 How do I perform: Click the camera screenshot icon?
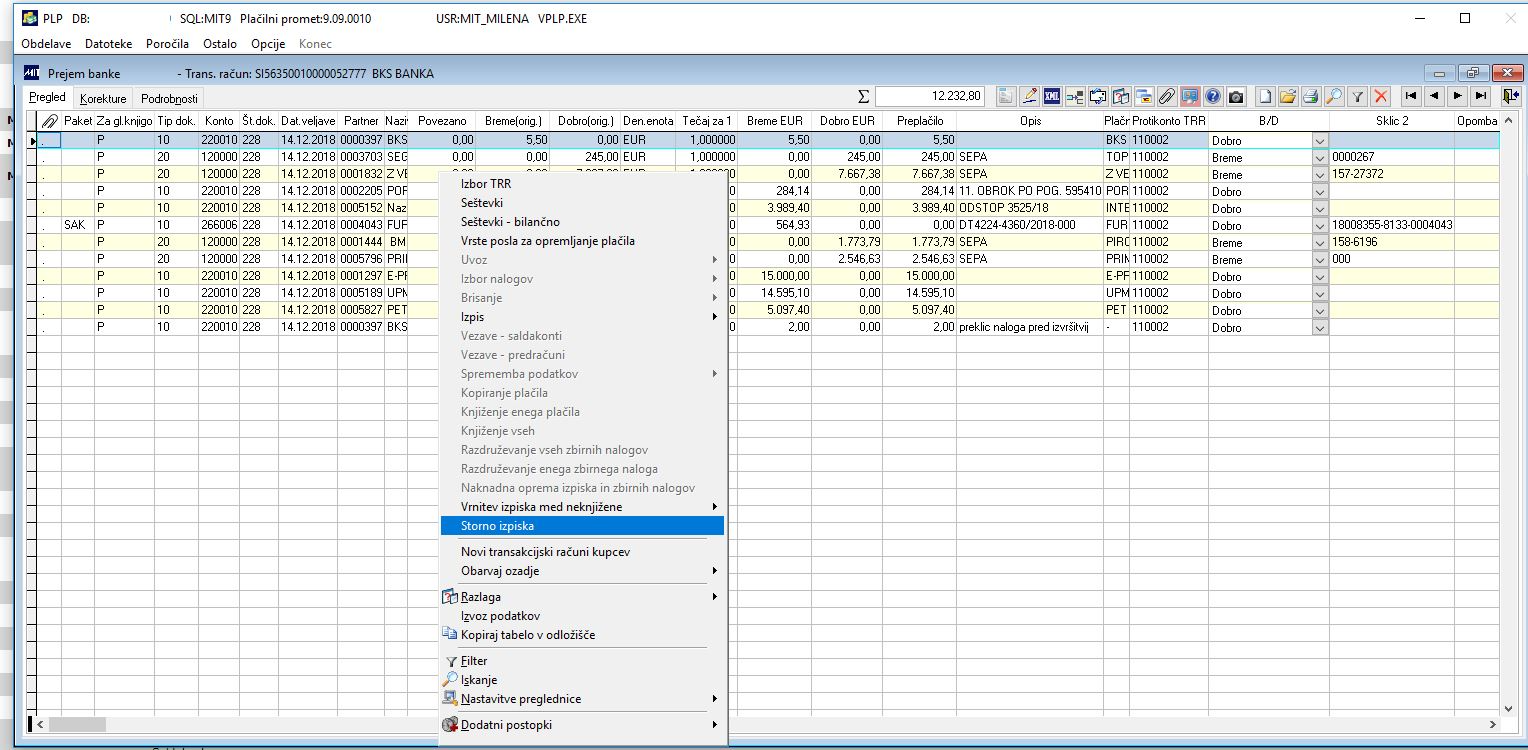1236,96
